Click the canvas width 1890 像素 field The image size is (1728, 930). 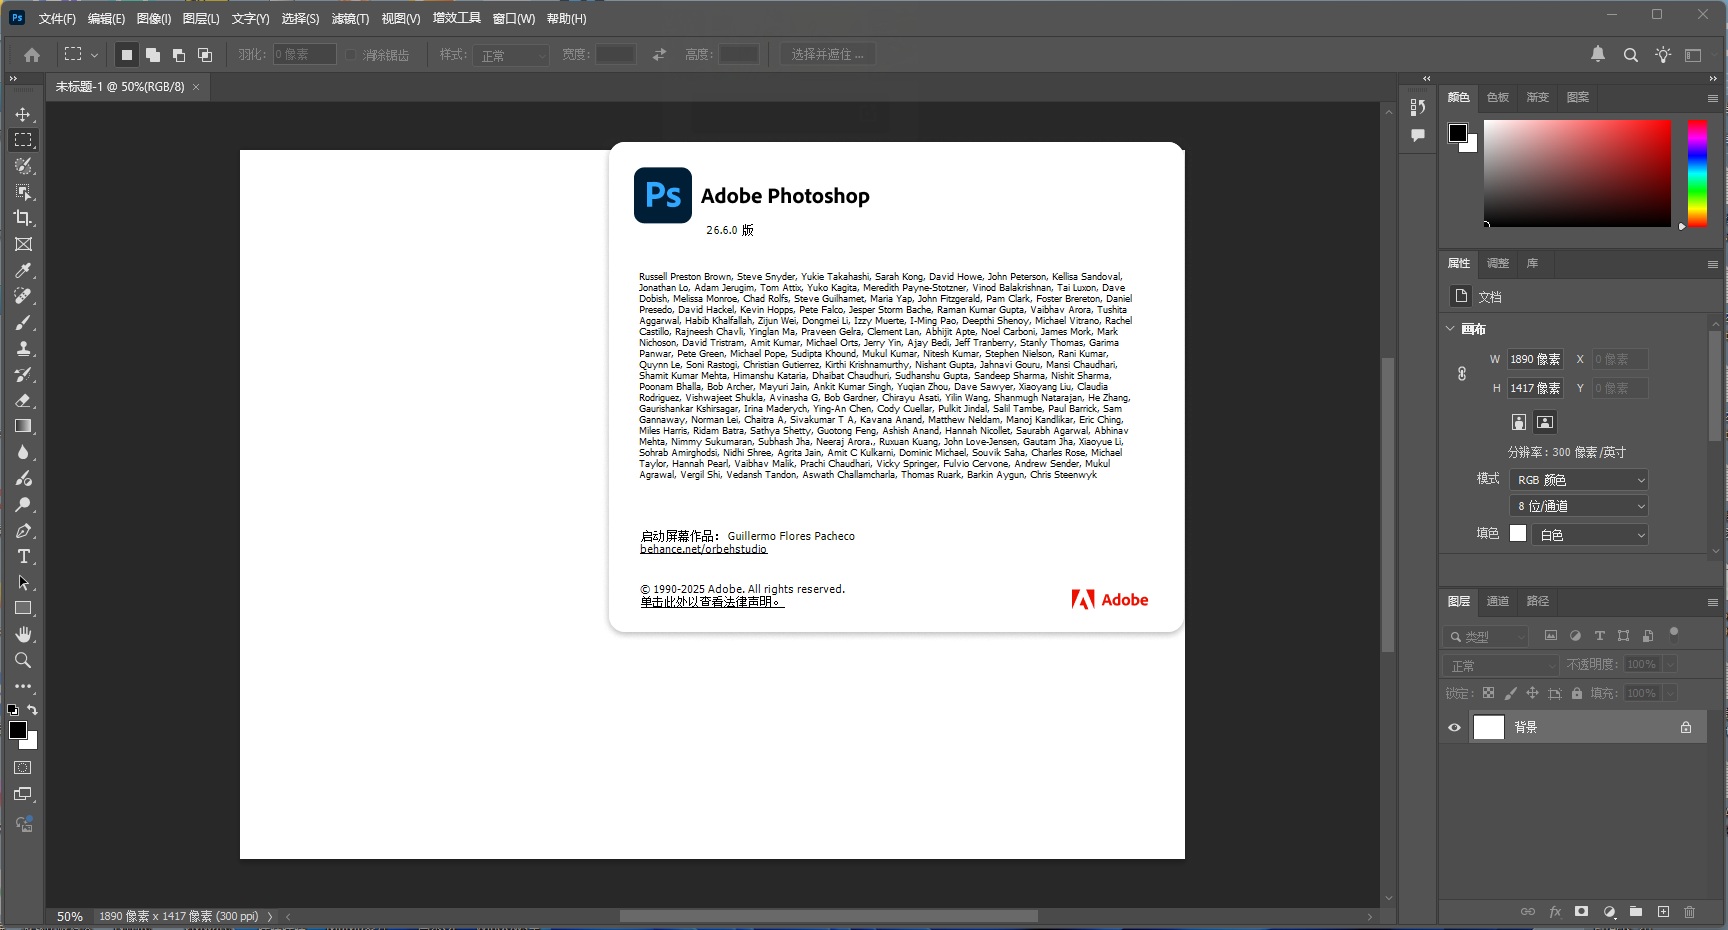[x=1535, y=359]
